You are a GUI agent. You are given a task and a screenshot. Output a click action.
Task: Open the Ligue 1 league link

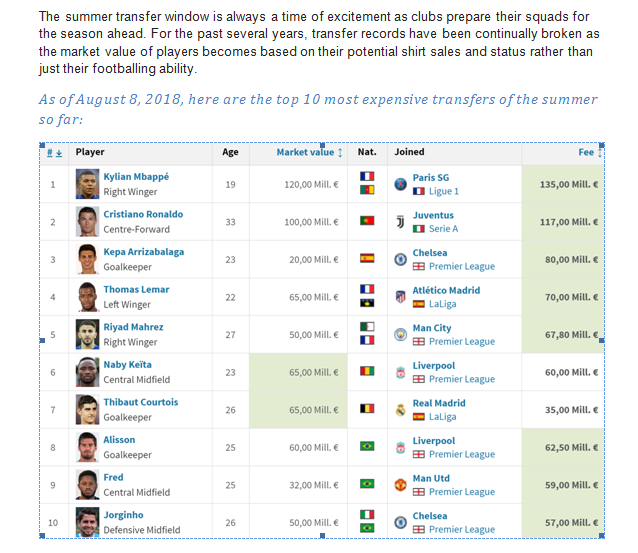click(442, 191)
